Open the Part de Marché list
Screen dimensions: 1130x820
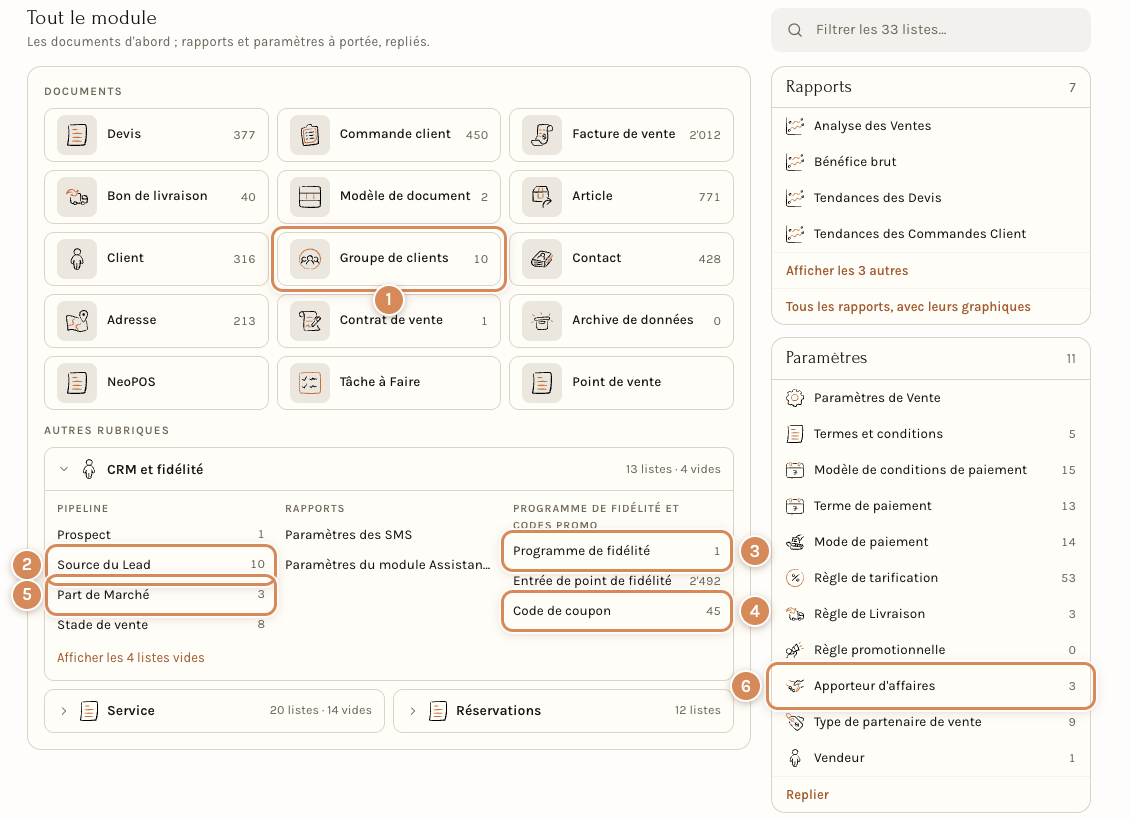pos(161,595)
